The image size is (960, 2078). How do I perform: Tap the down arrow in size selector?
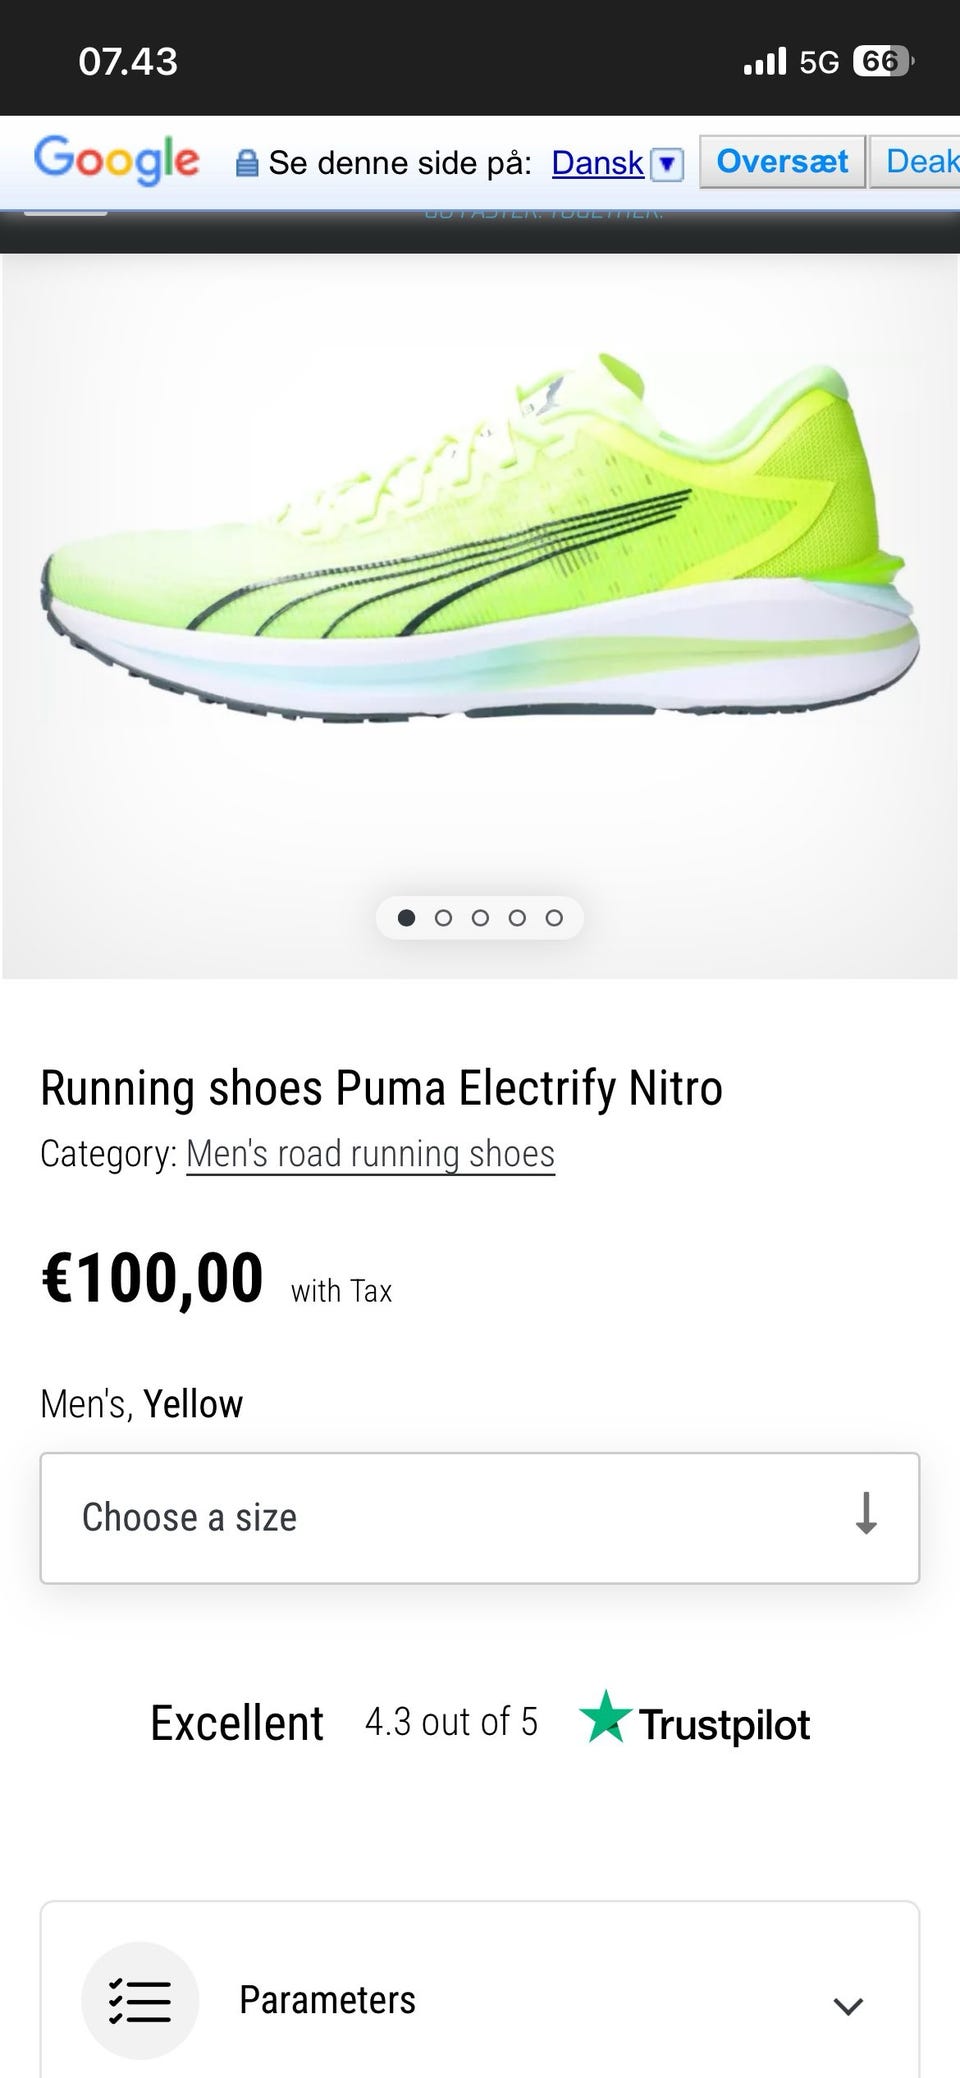866,1514
